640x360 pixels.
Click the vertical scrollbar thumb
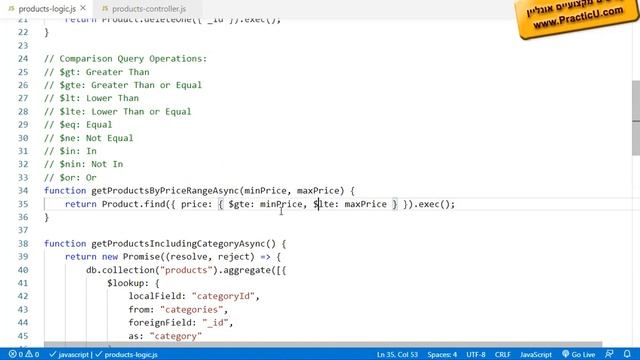636,118
